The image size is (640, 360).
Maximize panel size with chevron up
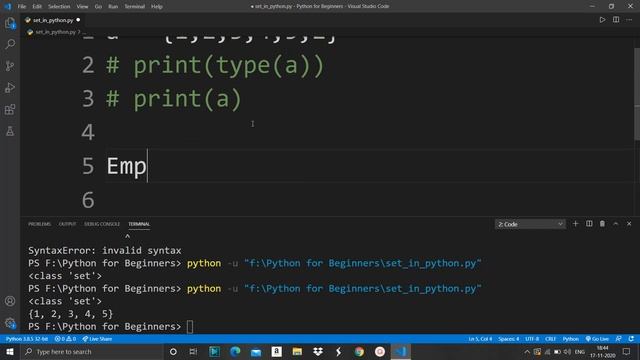click(616, 224)
